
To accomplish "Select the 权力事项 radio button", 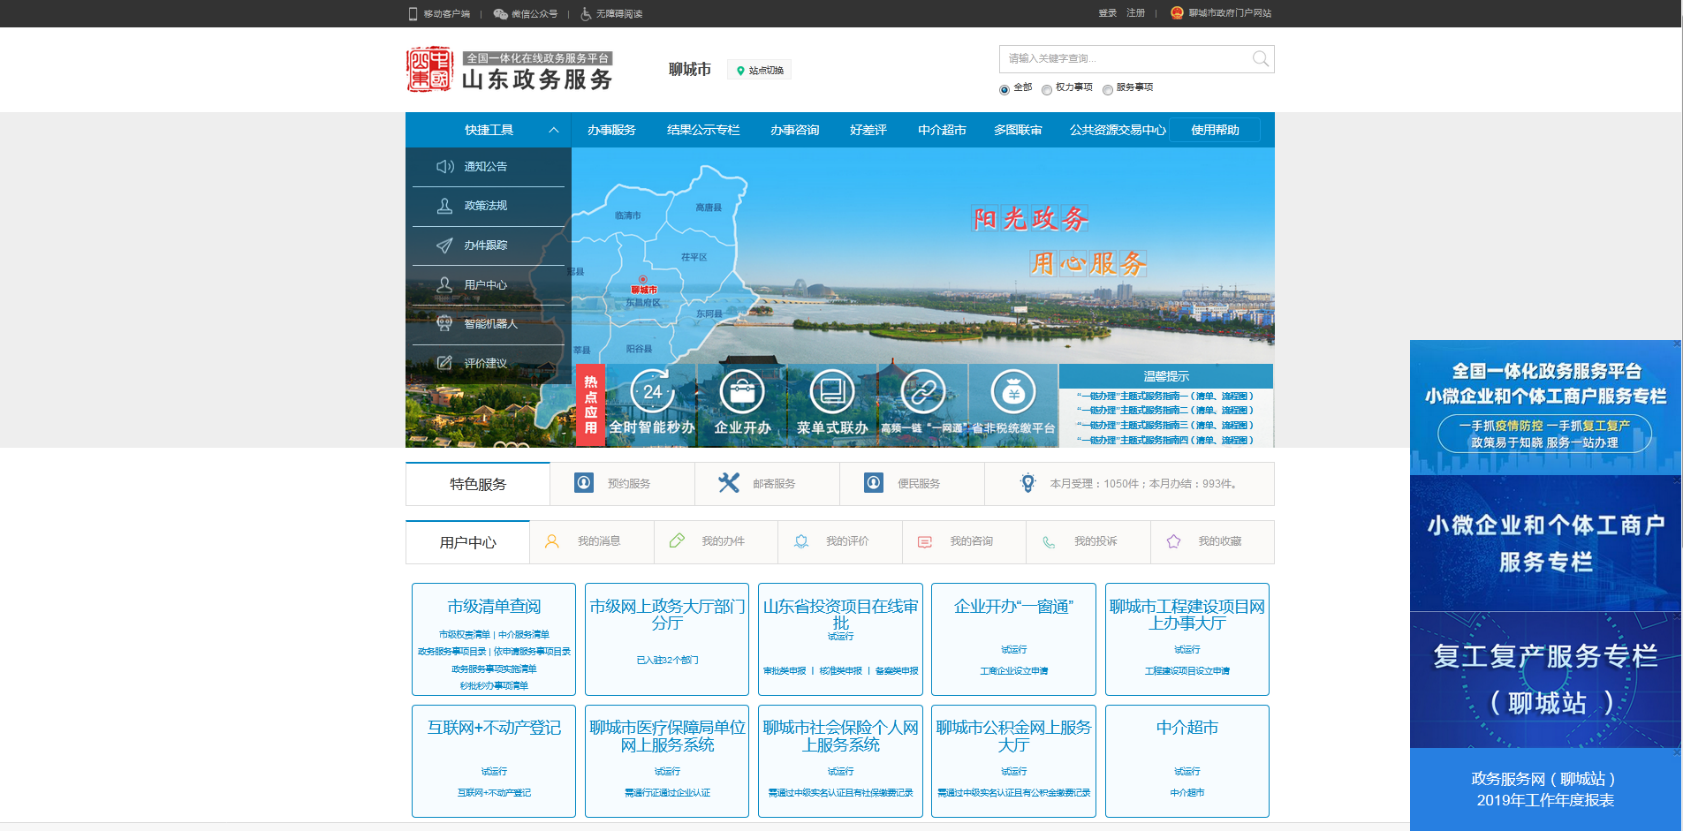I will [1047, 90].
